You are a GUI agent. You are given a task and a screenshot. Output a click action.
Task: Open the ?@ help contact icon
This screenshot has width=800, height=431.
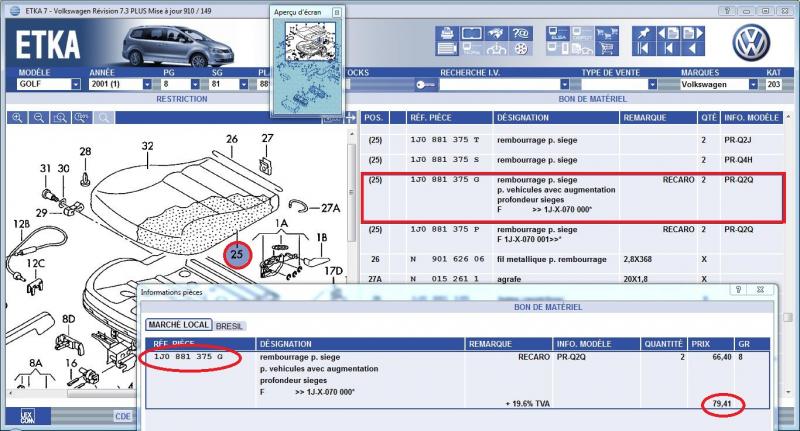[x=521, y=33]
